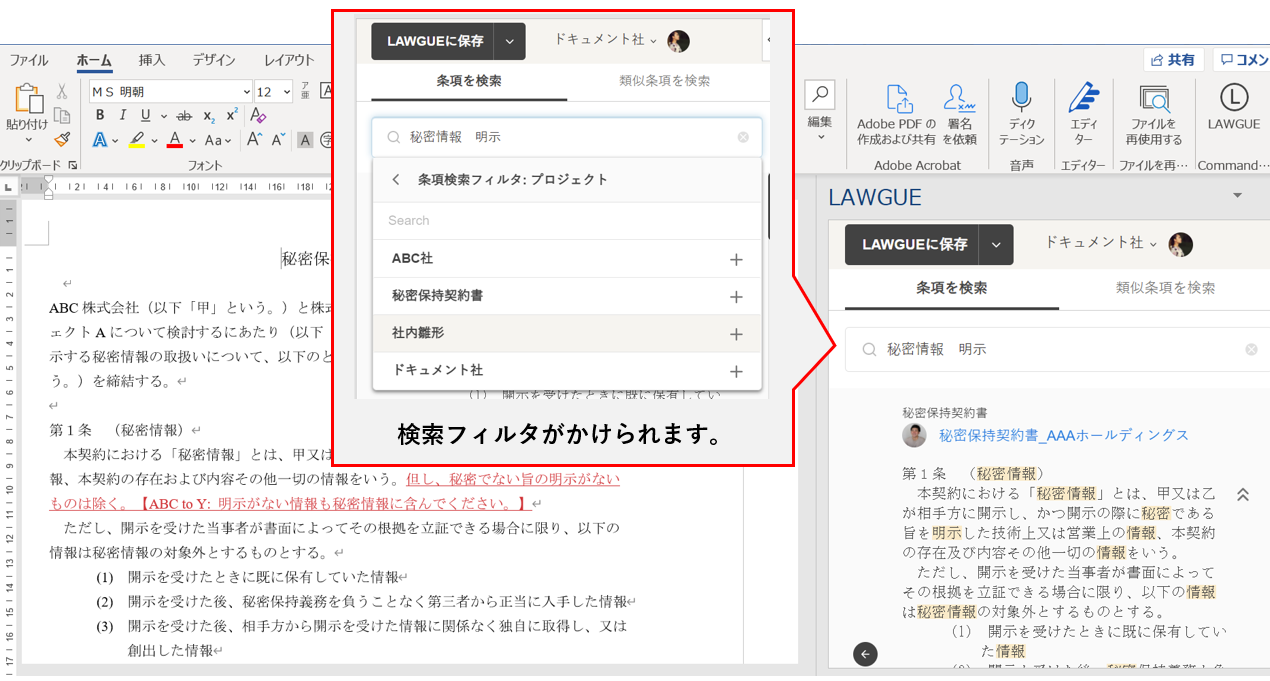Open the 秘密保持契約書_AAAホールディングス link
This screenshot has width=1270, height=681.
pos(1063,435)
